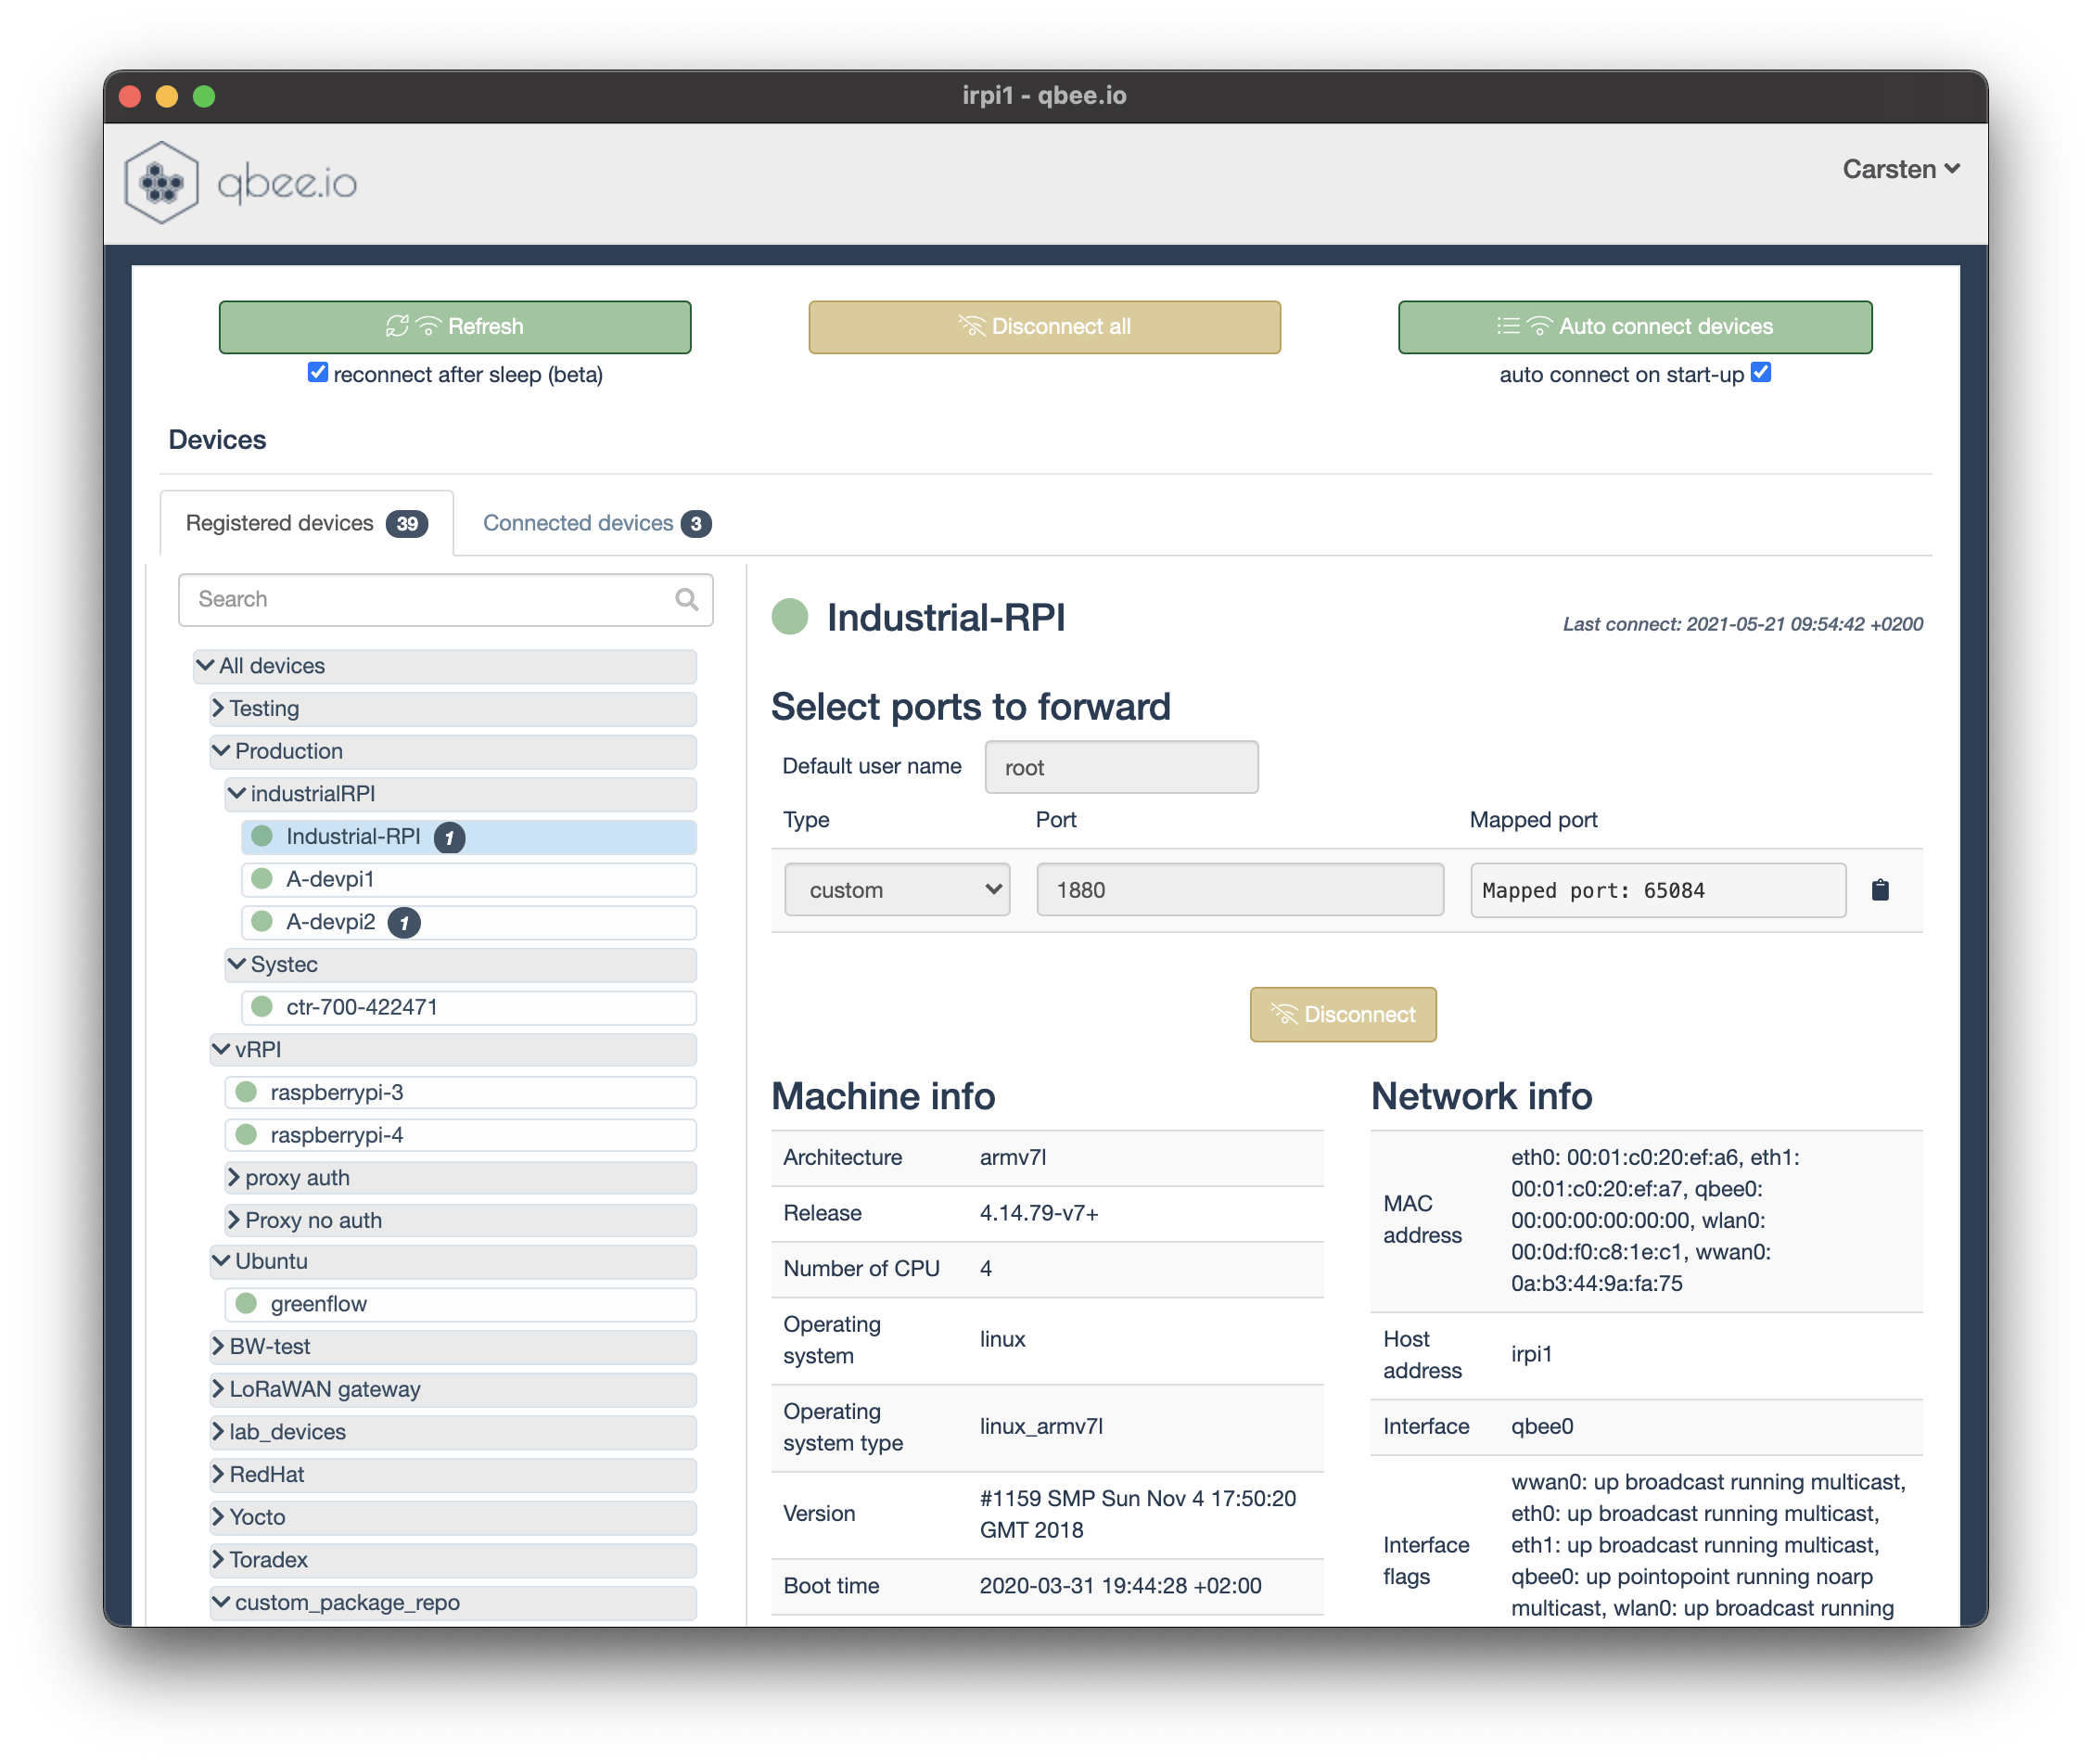Image resolution: width=2092 pixels, height=1764 pixels.
Task: Click the status dot of A-devpi1
Action: [x=262, y=879]
